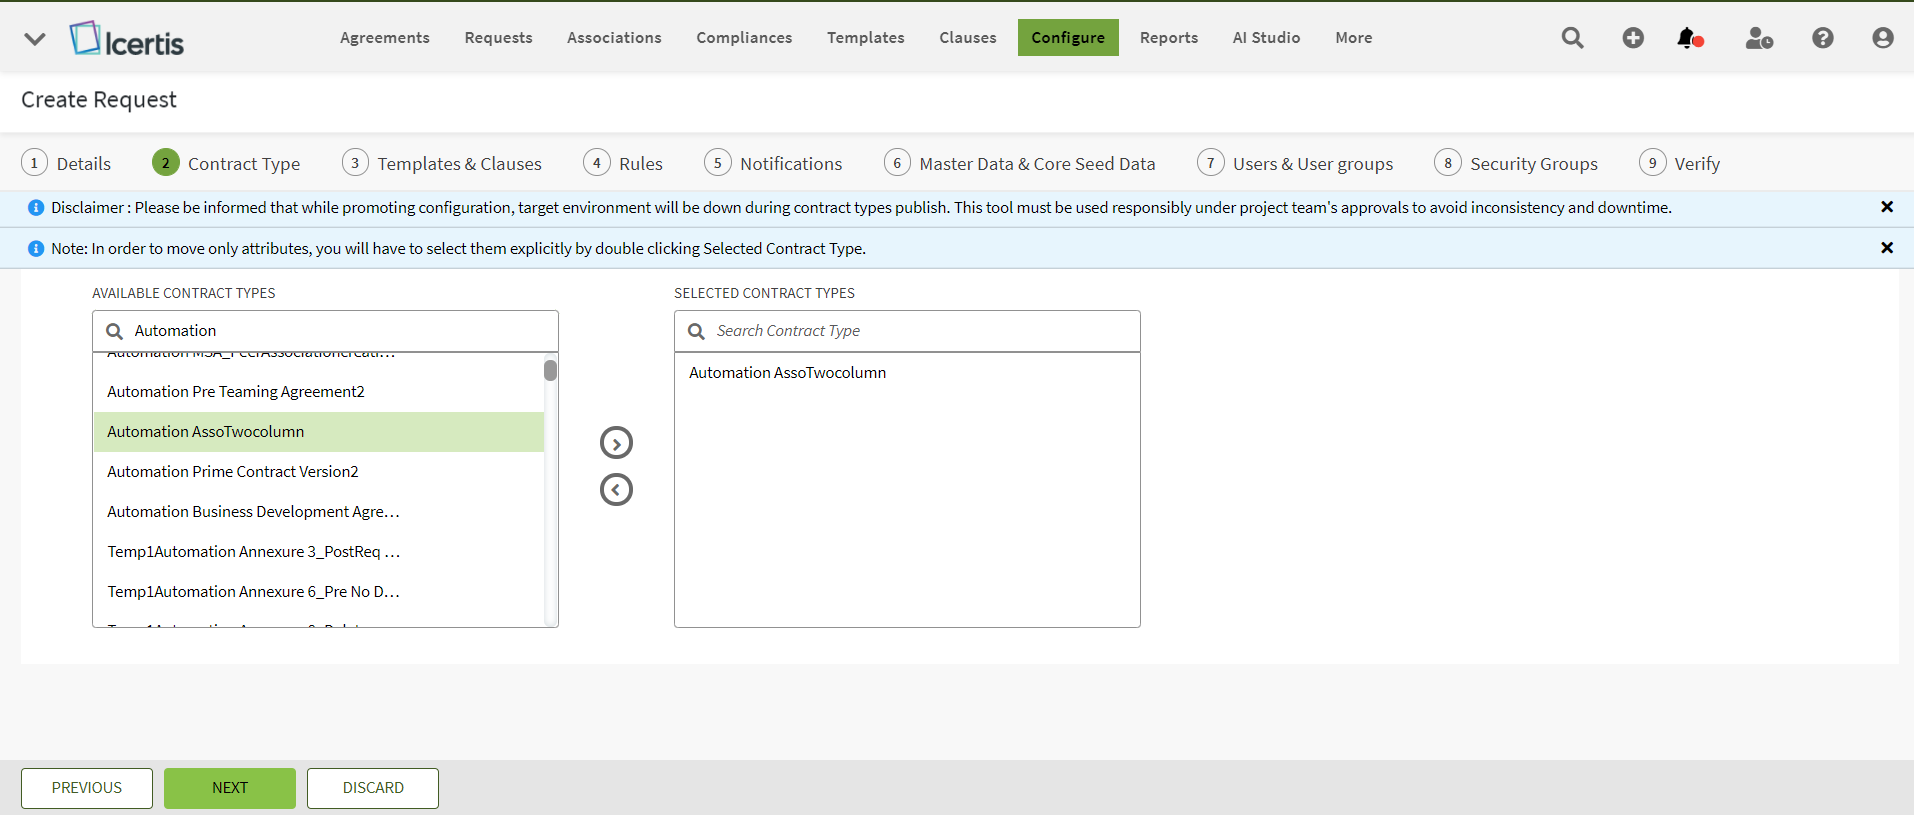
Task: Switch to the Reports tab
Action: tap(1168, 38)
